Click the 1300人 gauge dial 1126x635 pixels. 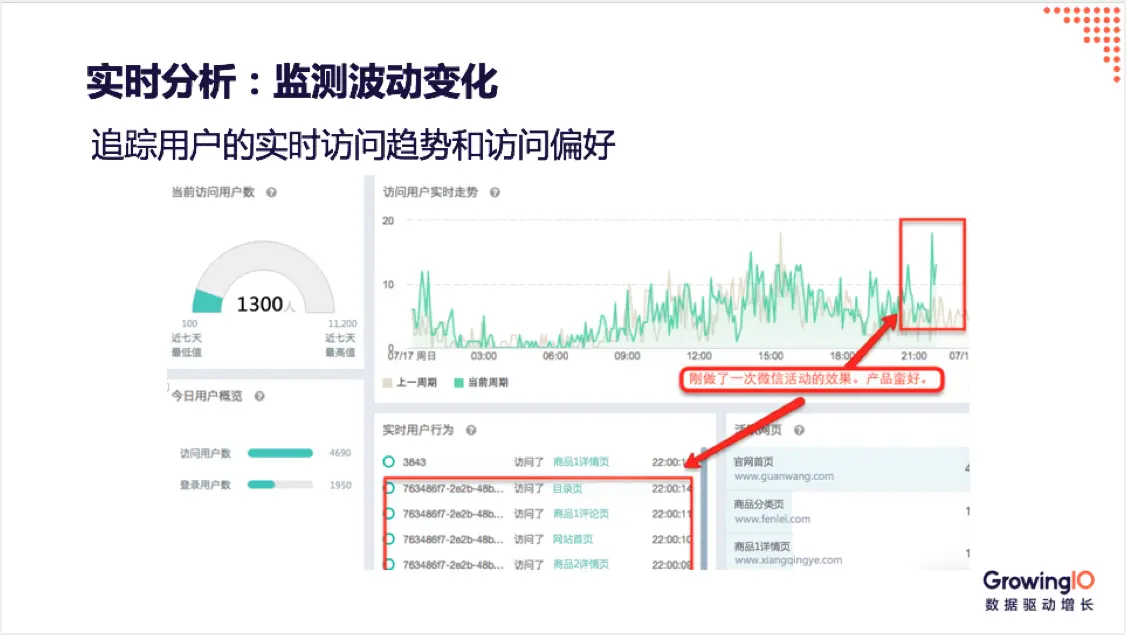264,277
